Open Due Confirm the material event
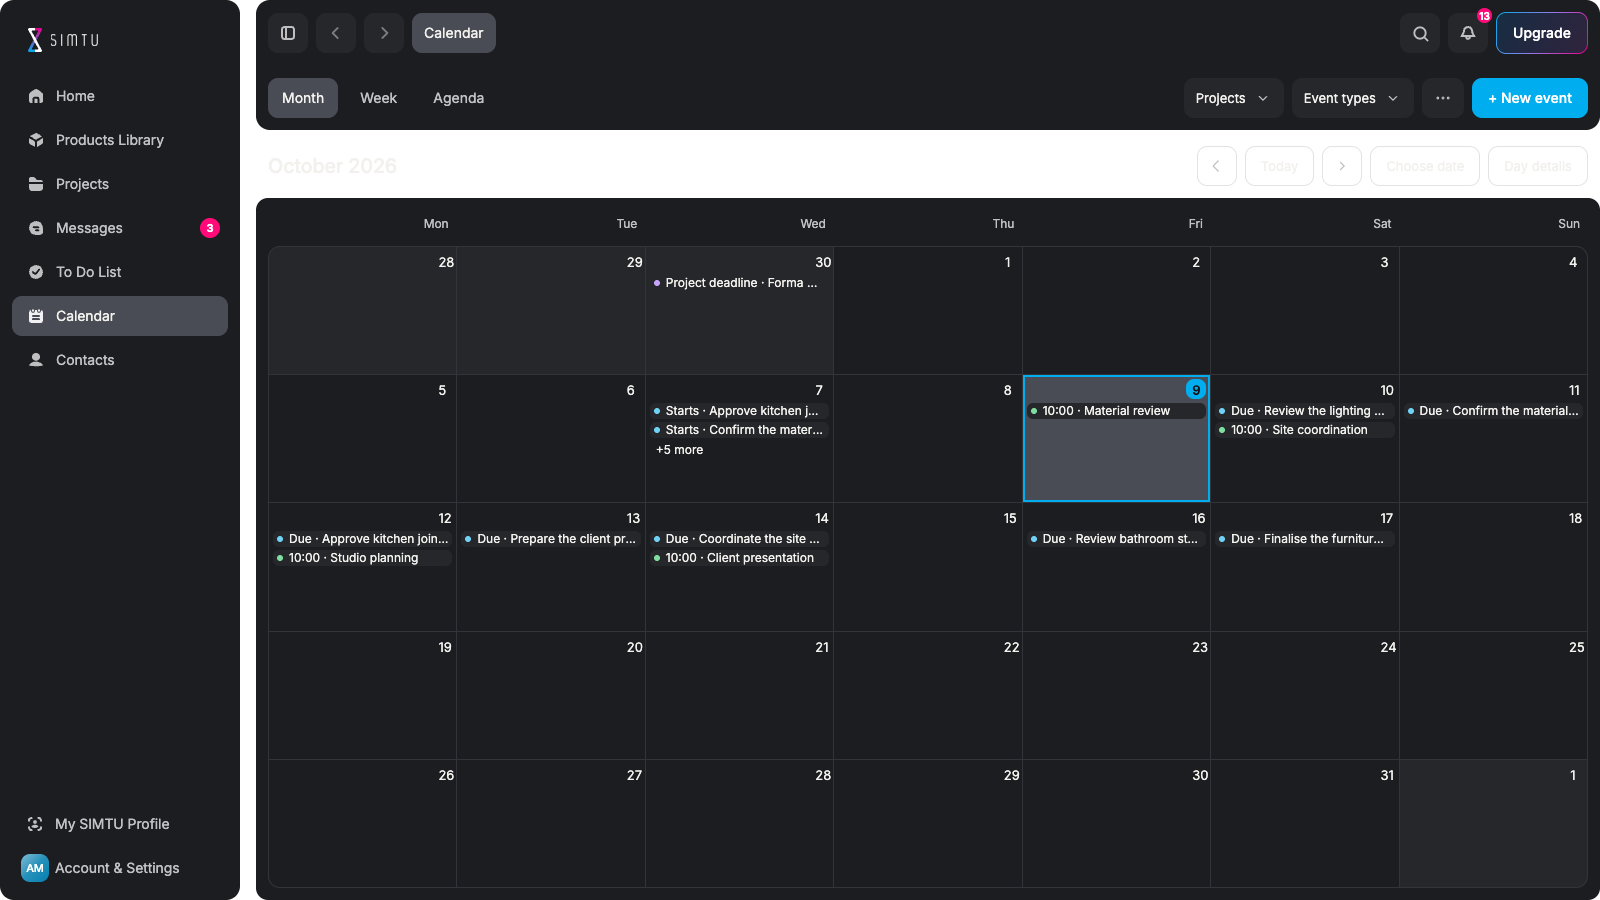This screenshot has width=1600, height=900. pos(1493,411)
